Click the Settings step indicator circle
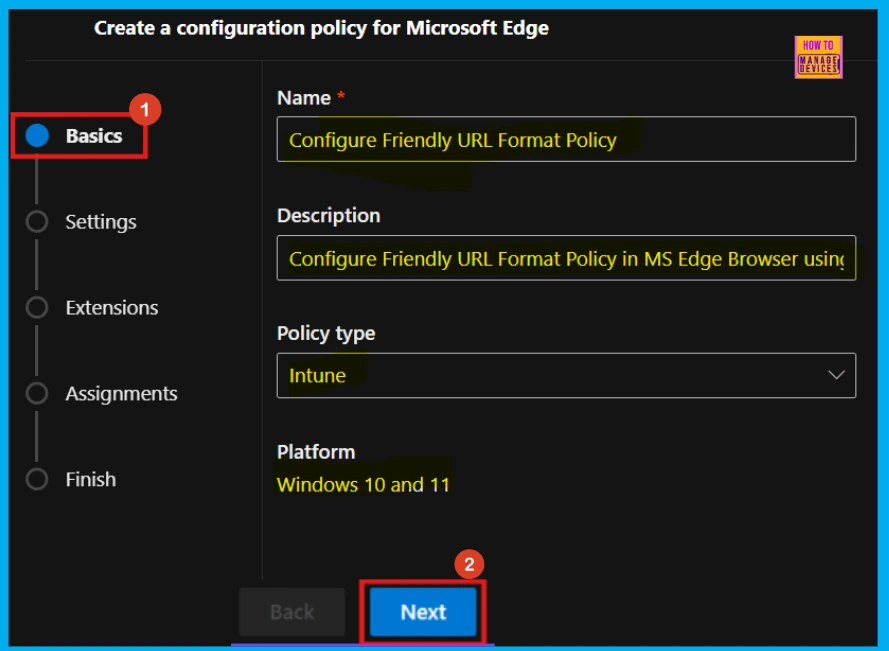889x651 pixels. (37, 222)
